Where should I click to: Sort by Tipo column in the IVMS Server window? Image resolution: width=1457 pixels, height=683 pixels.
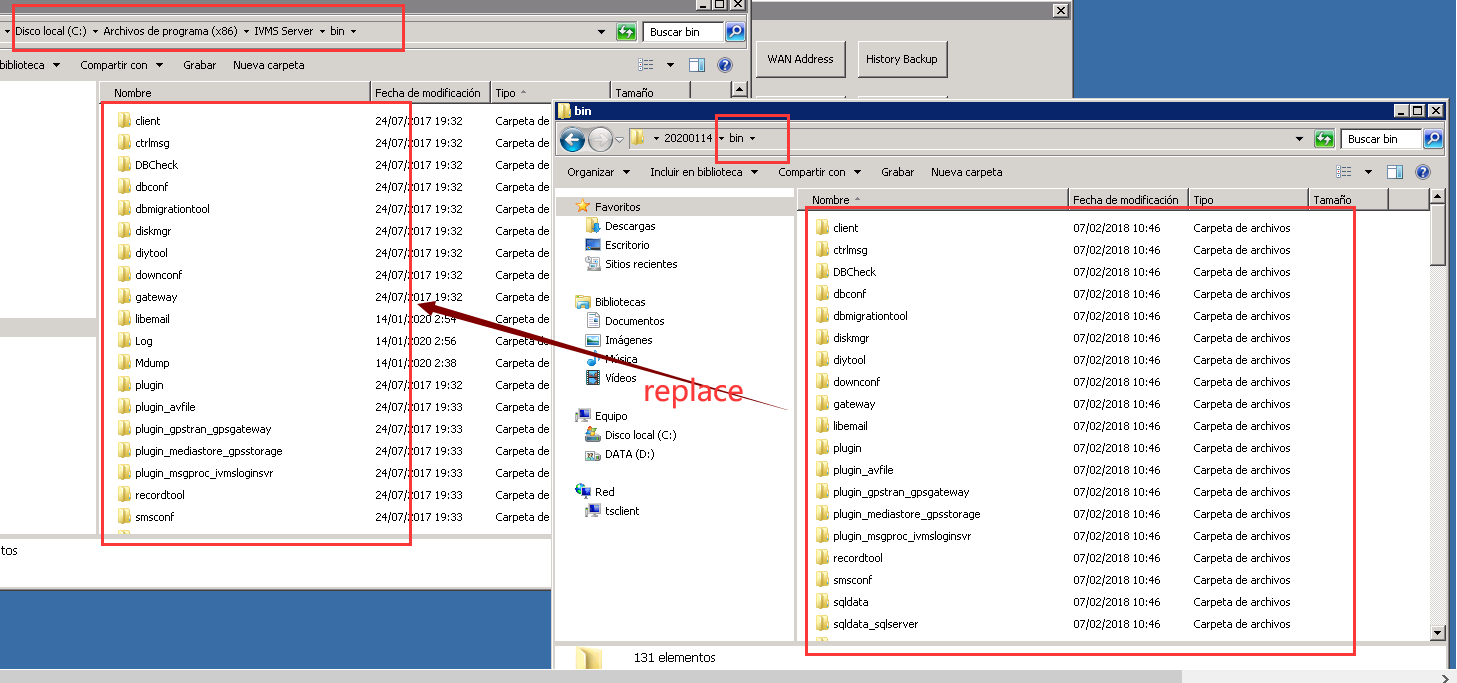point(550,93)
